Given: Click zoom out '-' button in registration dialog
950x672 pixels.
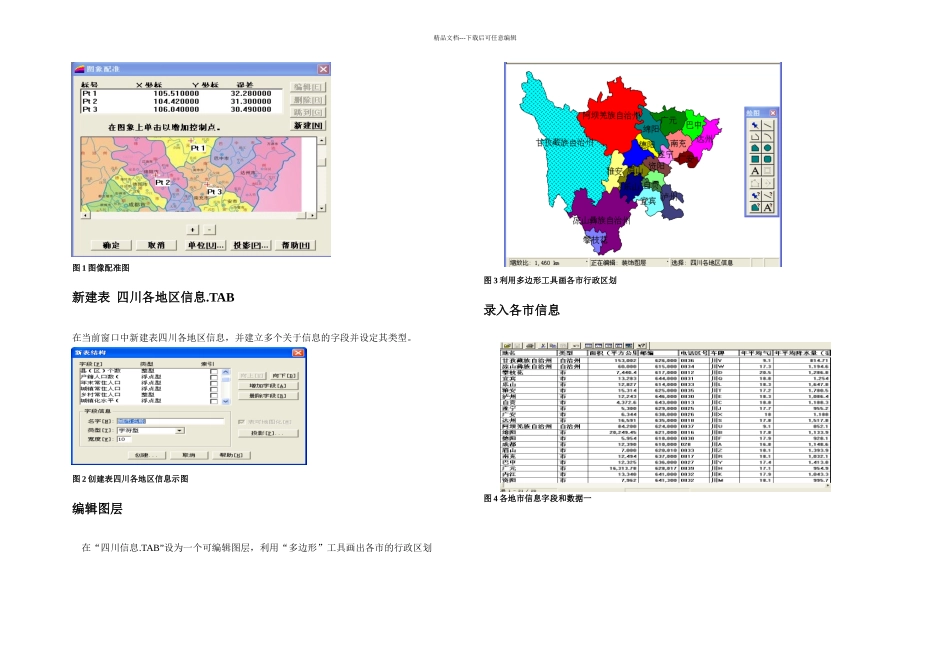Looking at the screenshot, I should tap(209, 230).
